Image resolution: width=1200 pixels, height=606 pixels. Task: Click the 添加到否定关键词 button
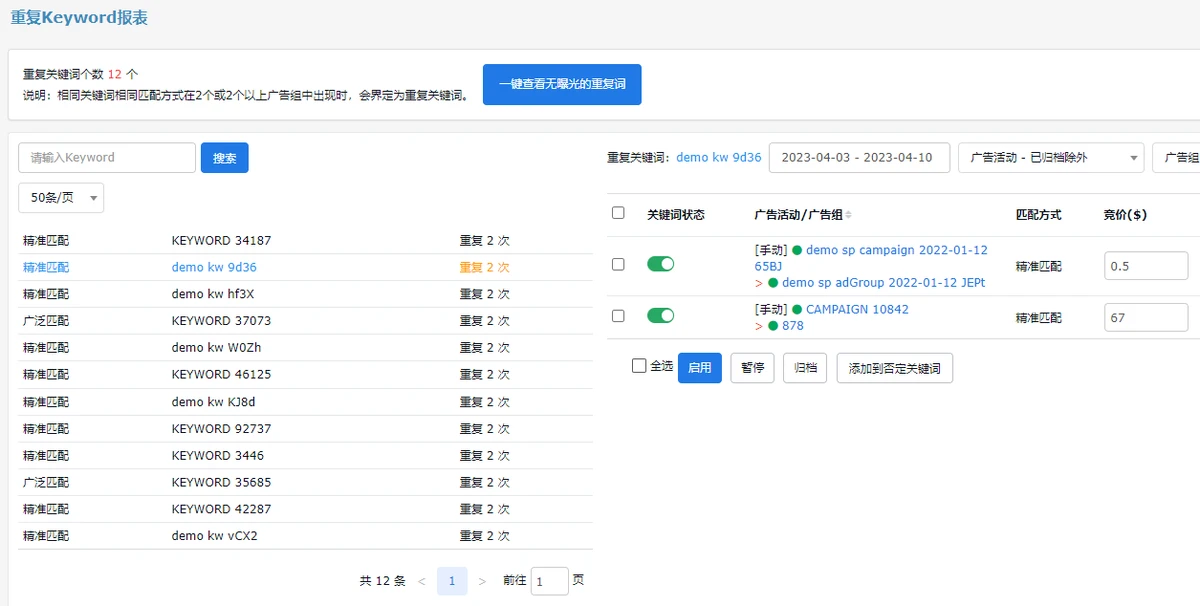pyautogui.click(x=894, y=368)
